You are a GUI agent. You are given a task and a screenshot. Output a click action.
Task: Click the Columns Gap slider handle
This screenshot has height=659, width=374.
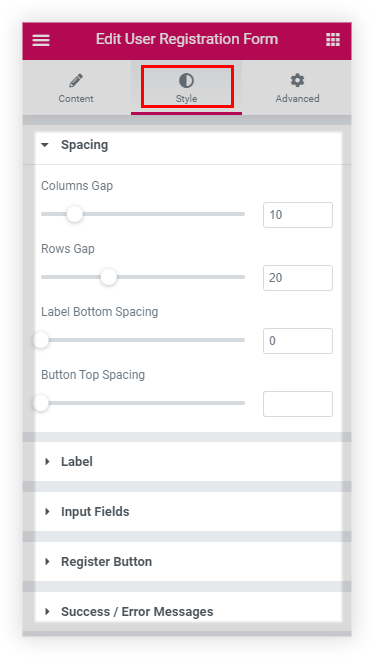(x=75, y=214)
